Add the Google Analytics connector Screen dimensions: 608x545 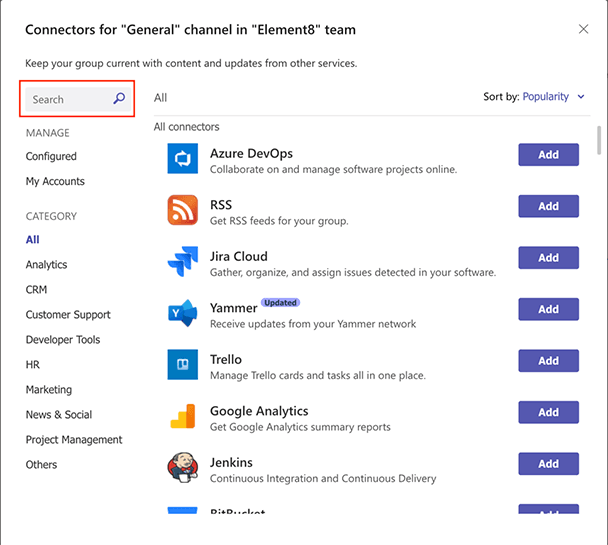coord(548,412)
